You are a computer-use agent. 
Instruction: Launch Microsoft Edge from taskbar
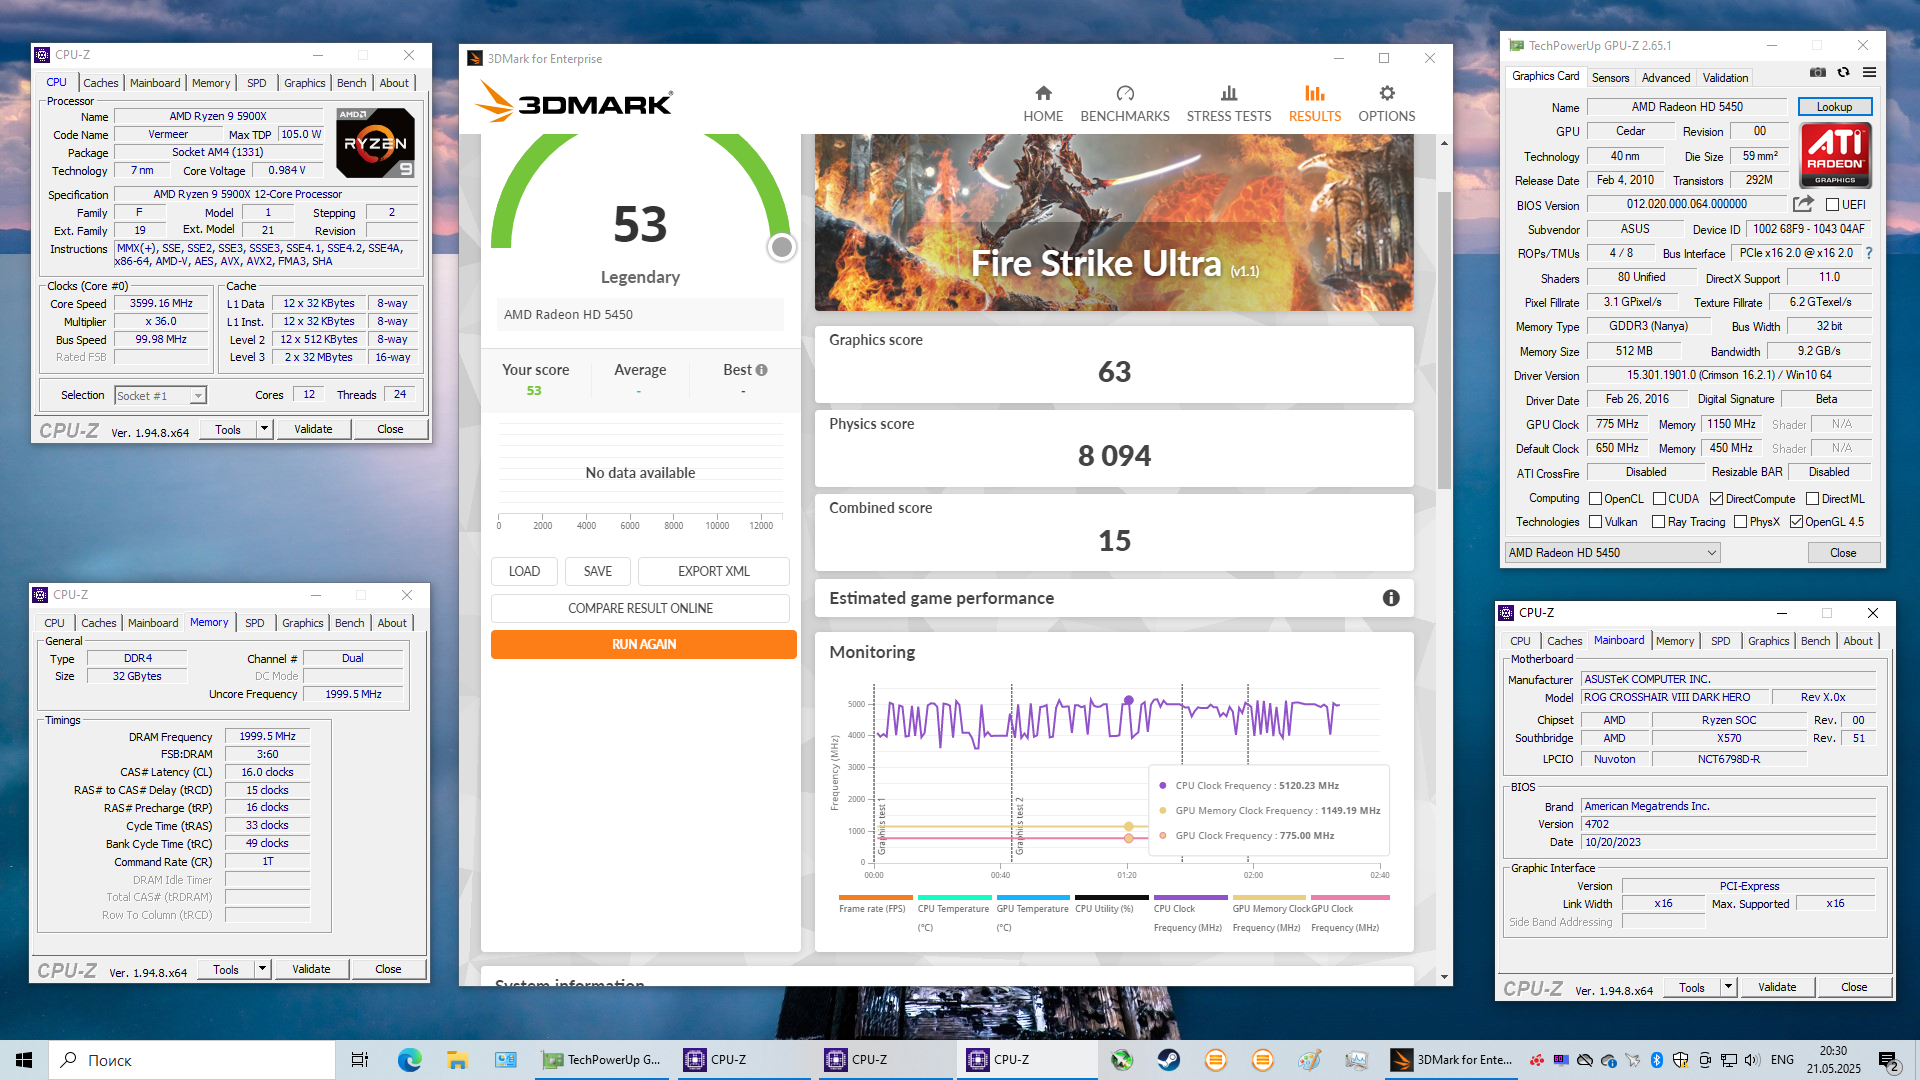tap(409, 1060)
